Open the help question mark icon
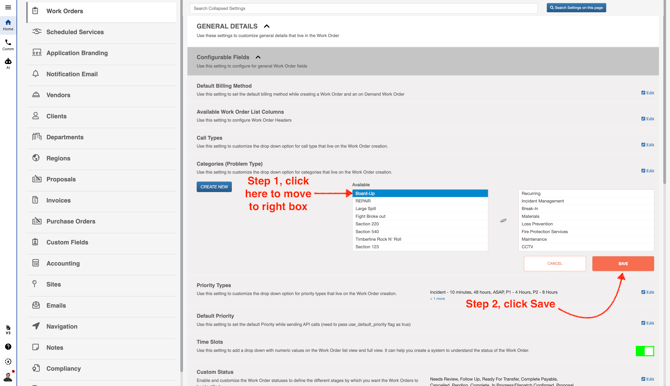This screenshot has width=670, height=386. pos(8,347)
